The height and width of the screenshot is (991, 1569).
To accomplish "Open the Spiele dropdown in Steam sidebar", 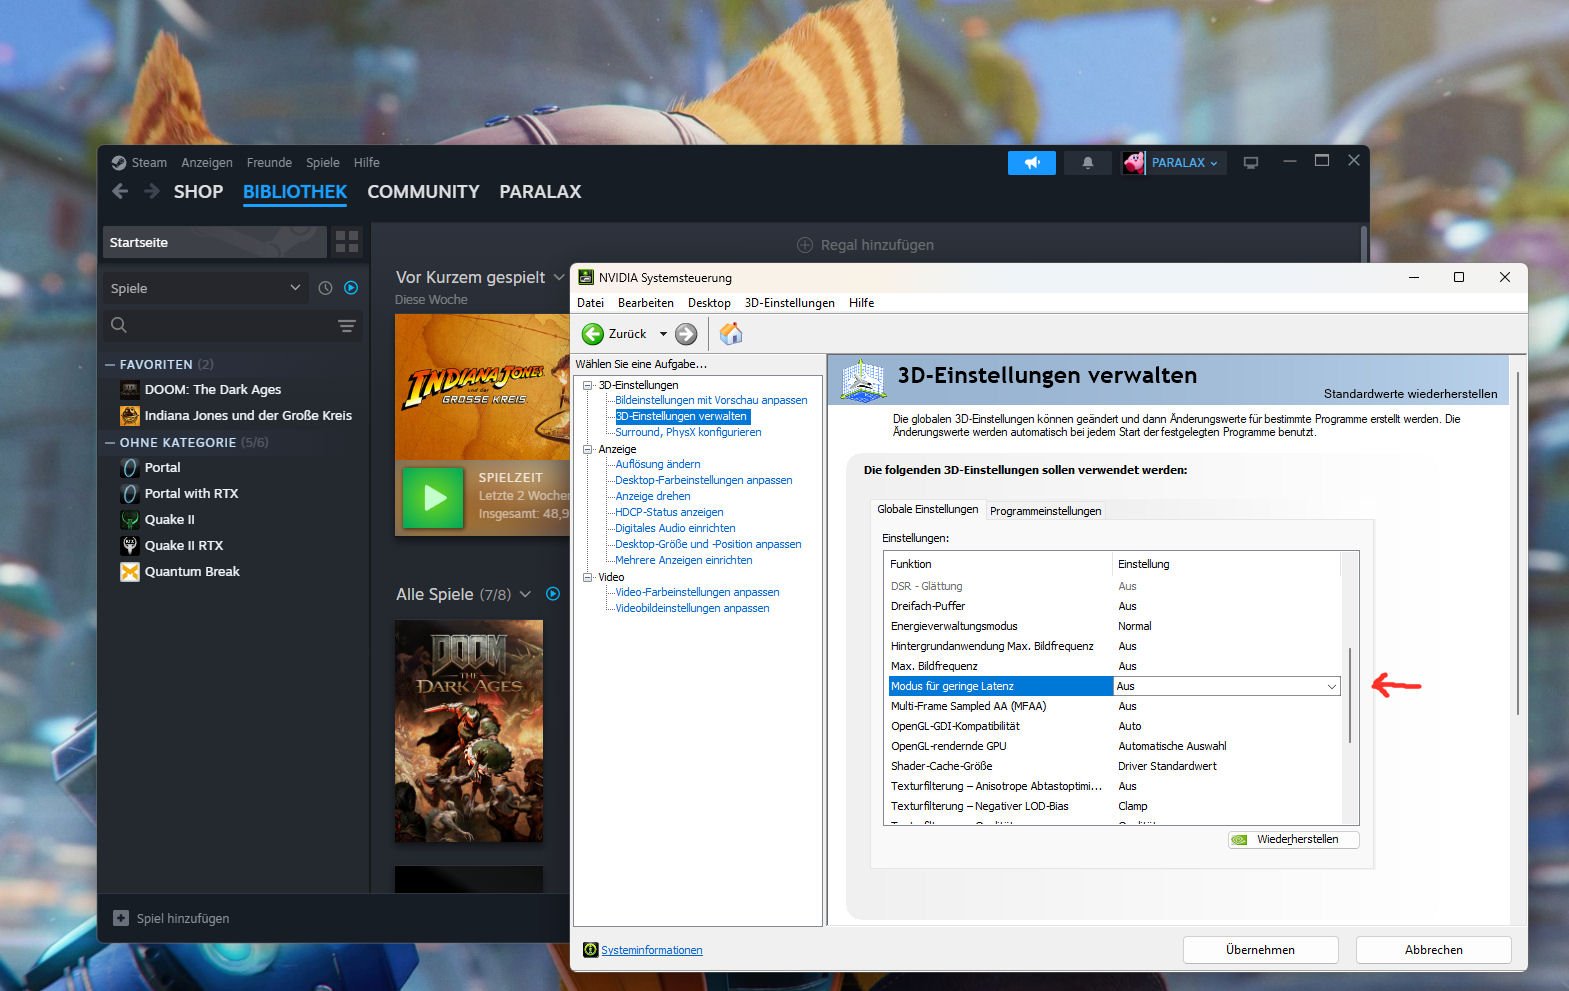I will (206, 288).
